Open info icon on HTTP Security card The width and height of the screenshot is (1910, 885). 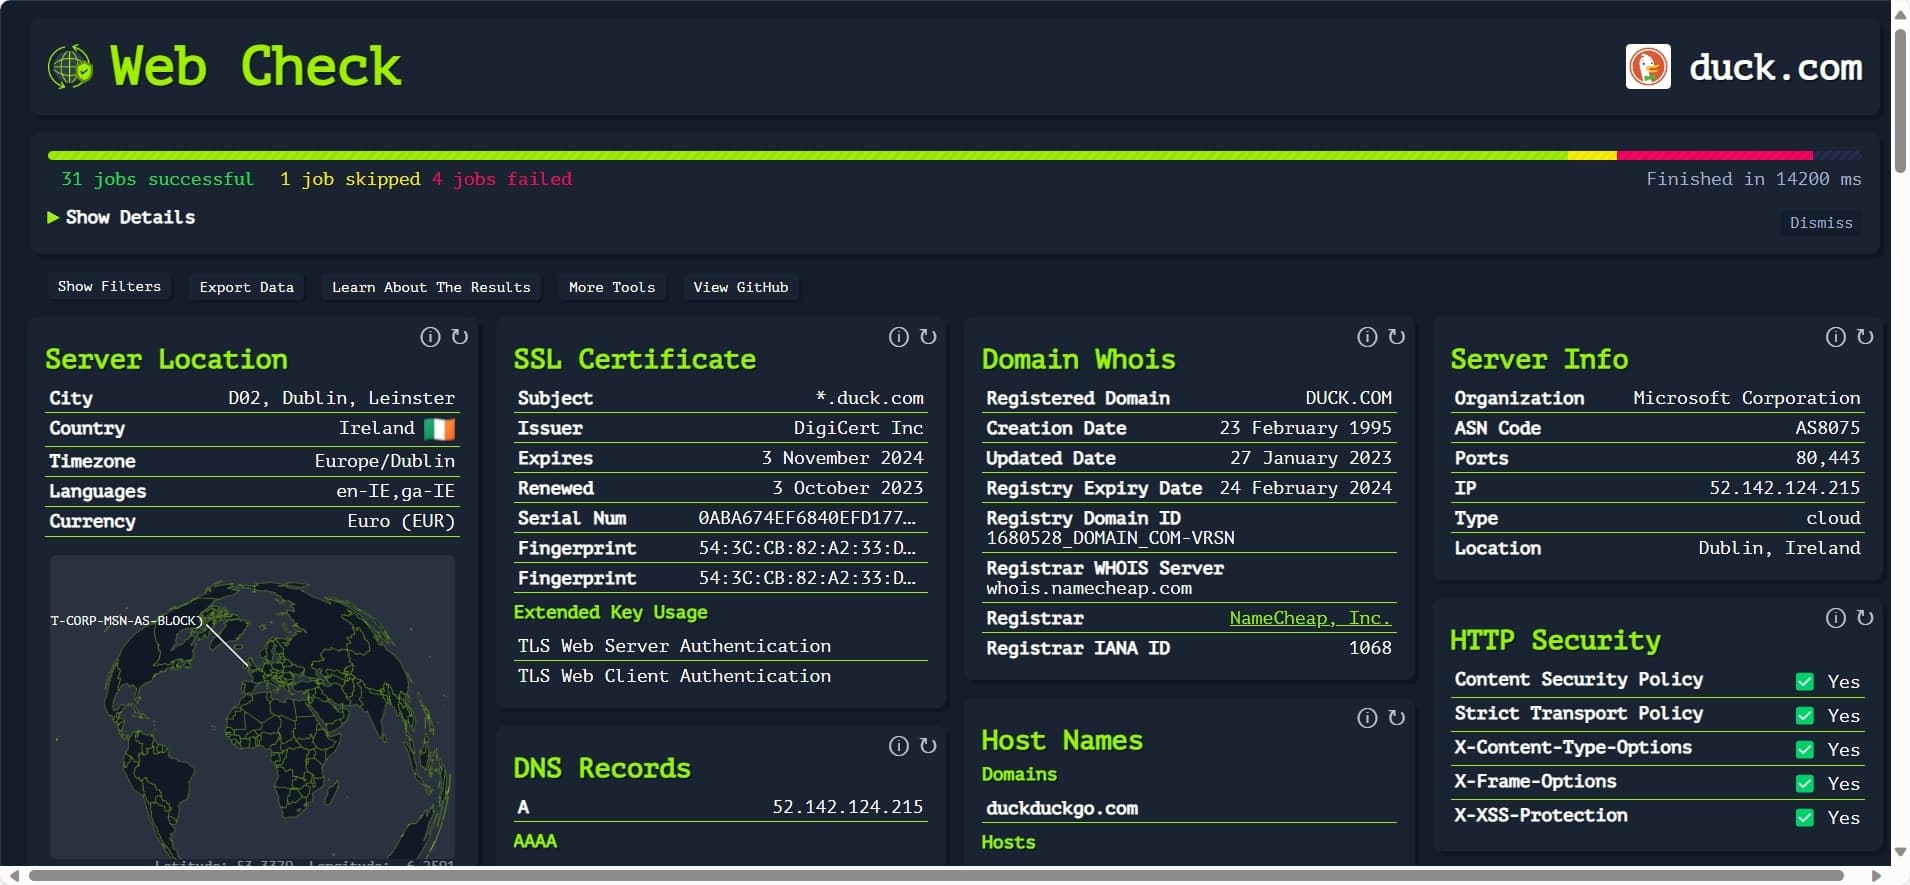point(1836,618)
